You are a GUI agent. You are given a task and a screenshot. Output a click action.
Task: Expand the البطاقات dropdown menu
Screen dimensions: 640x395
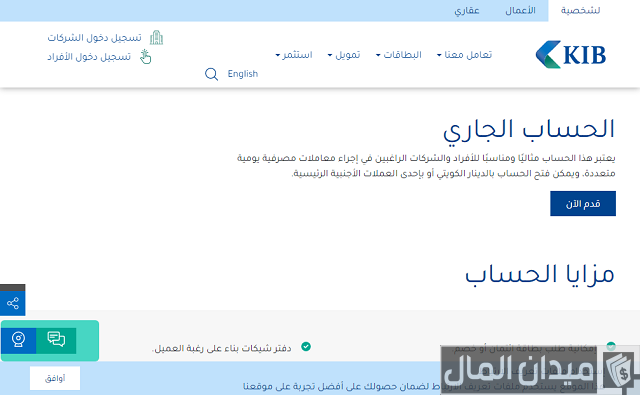click(x=399, y=55)
